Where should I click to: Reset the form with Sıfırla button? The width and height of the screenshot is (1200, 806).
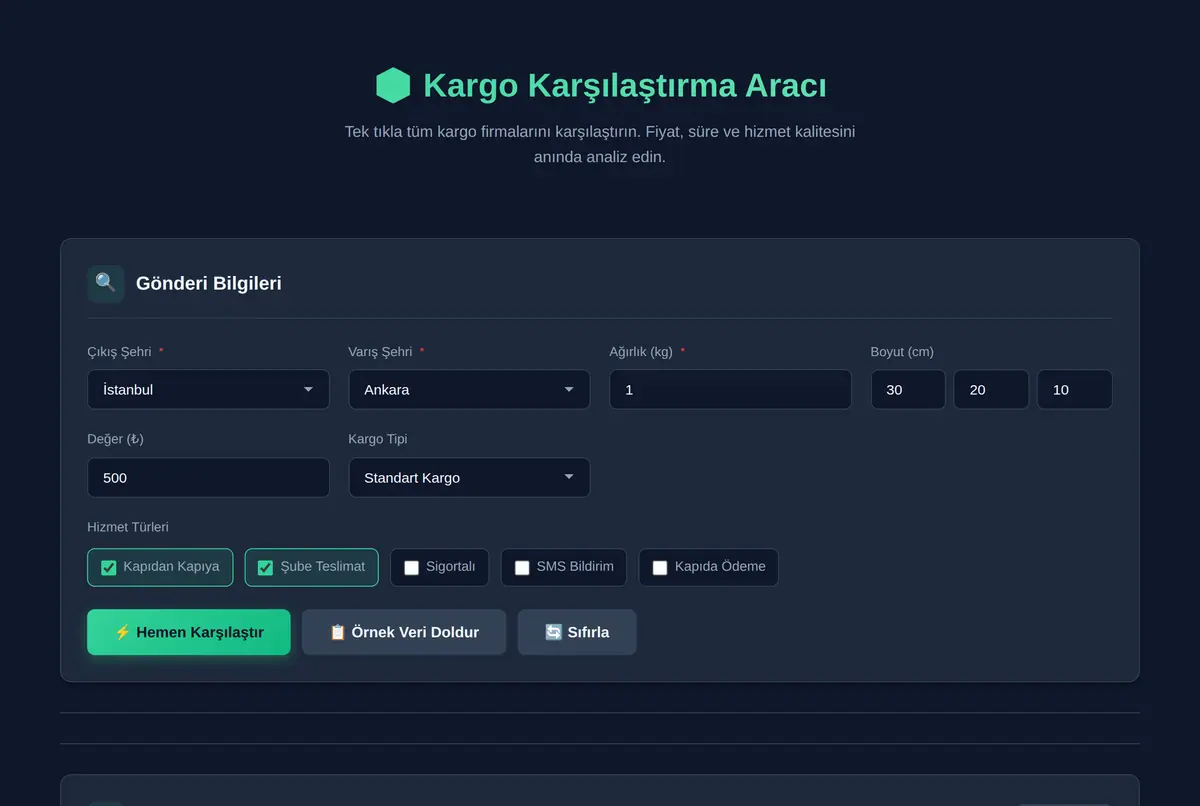coord(577,632)
